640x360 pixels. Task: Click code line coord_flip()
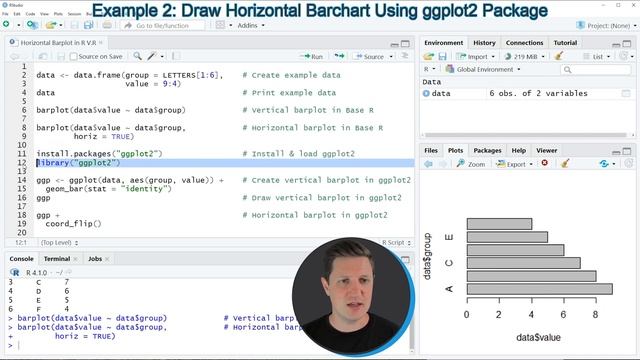[73, 224]
